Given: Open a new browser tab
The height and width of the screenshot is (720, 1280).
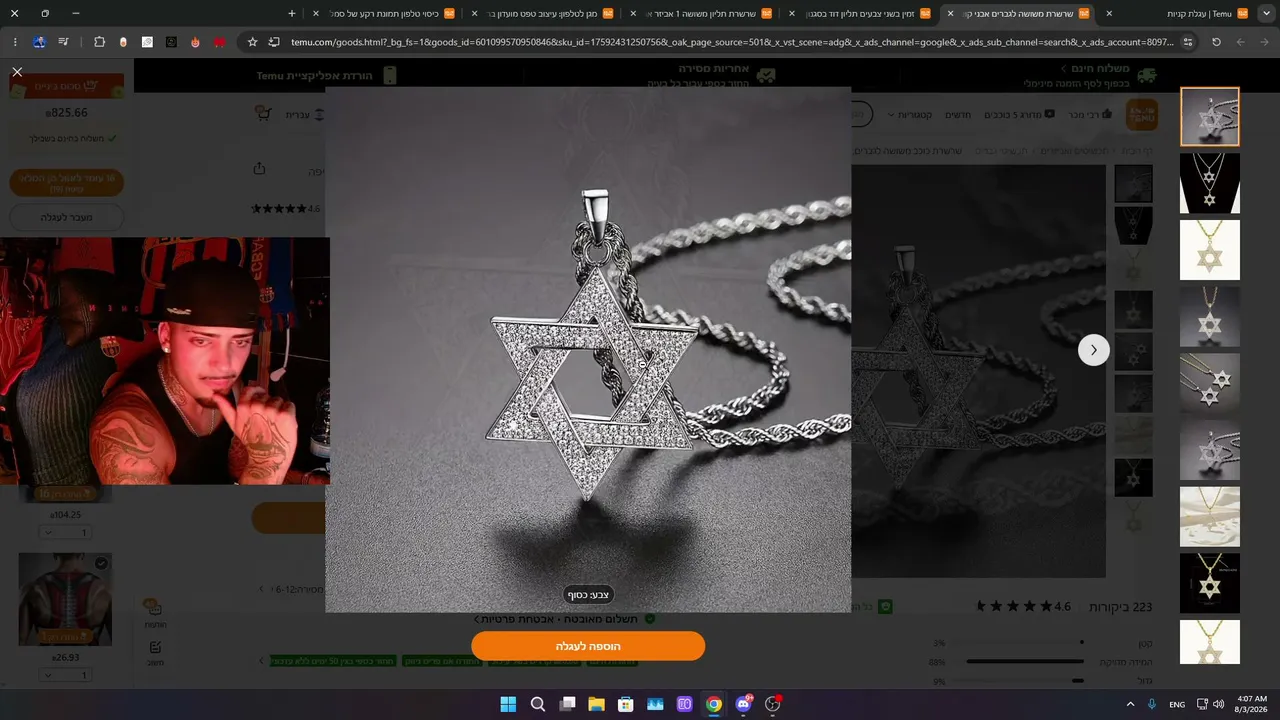Looking at the screenshot, I should coord(292,14).
